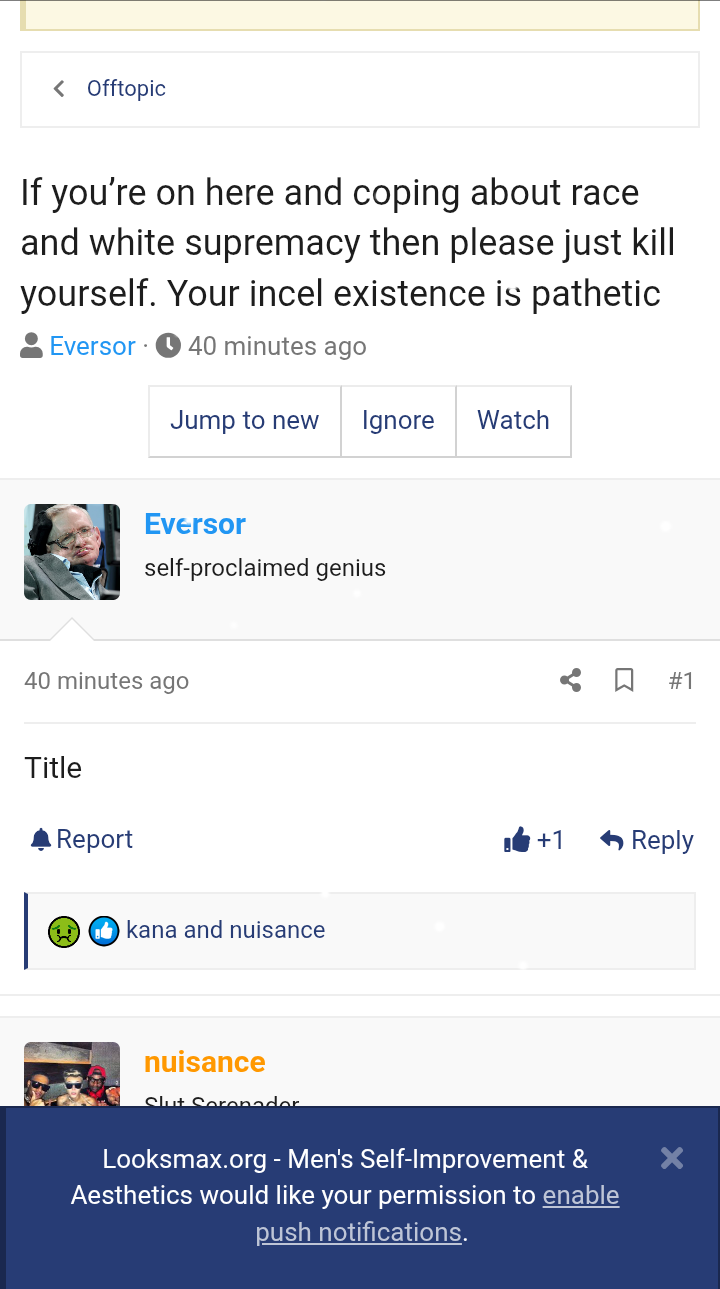Screen dimensions: 720x1289
Task: Click the blue like reaction icon
Action: pos(104,931)
